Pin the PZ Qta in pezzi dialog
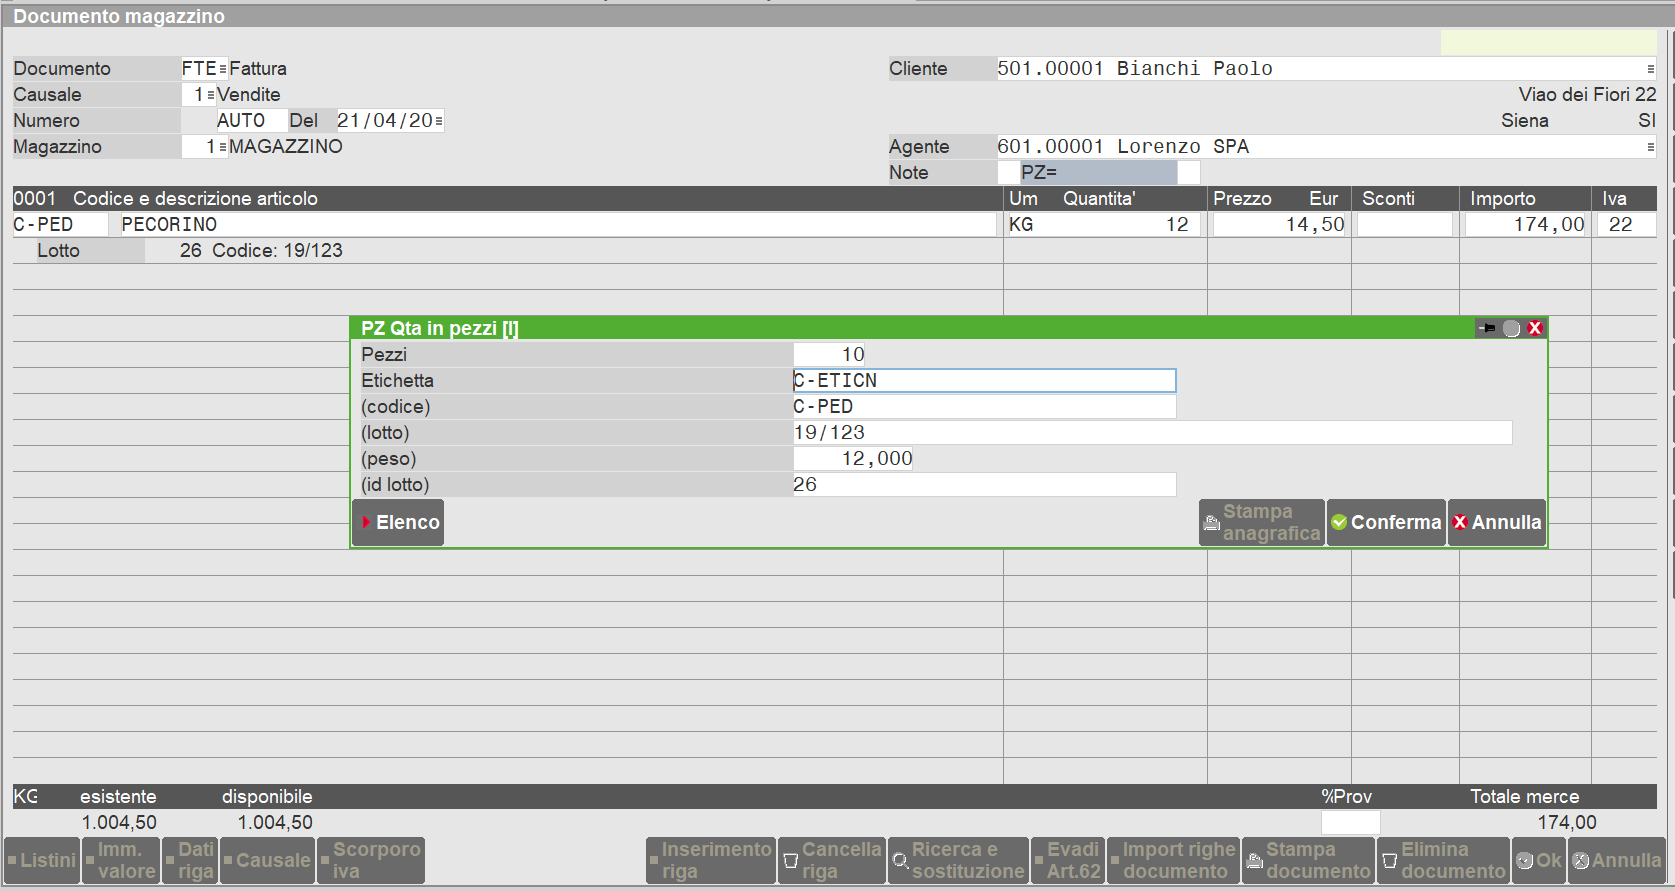Image resolution: width=1675 pixels, height=891 pixels. (x=1487, y=328)
